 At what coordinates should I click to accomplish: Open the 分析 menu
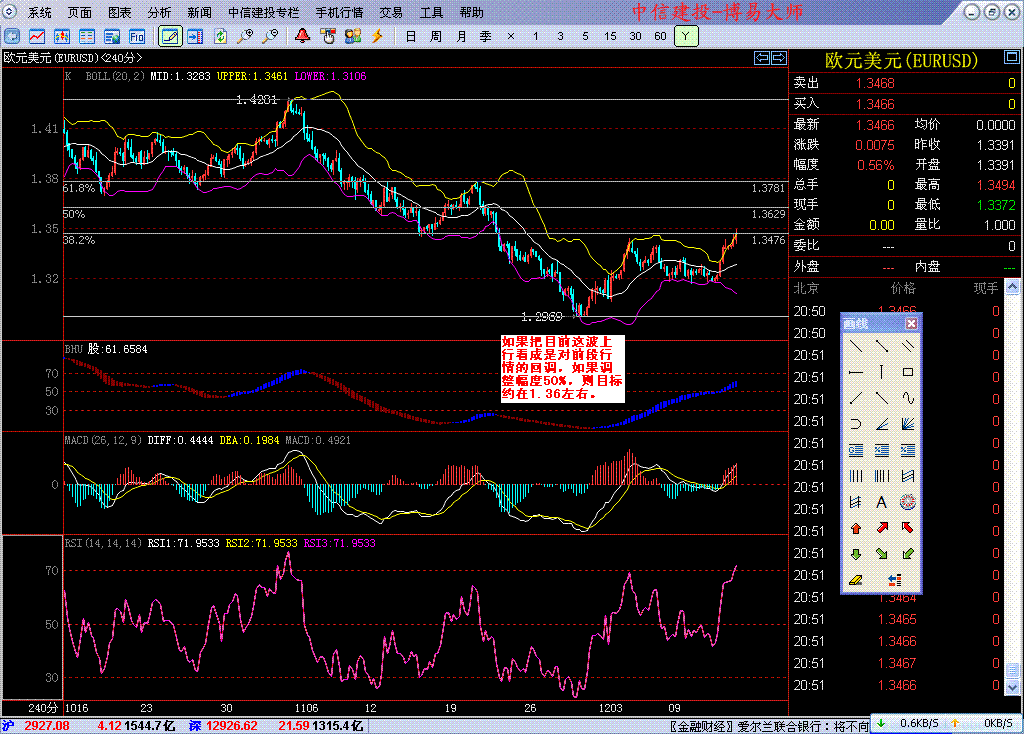(x=159, y=12)
